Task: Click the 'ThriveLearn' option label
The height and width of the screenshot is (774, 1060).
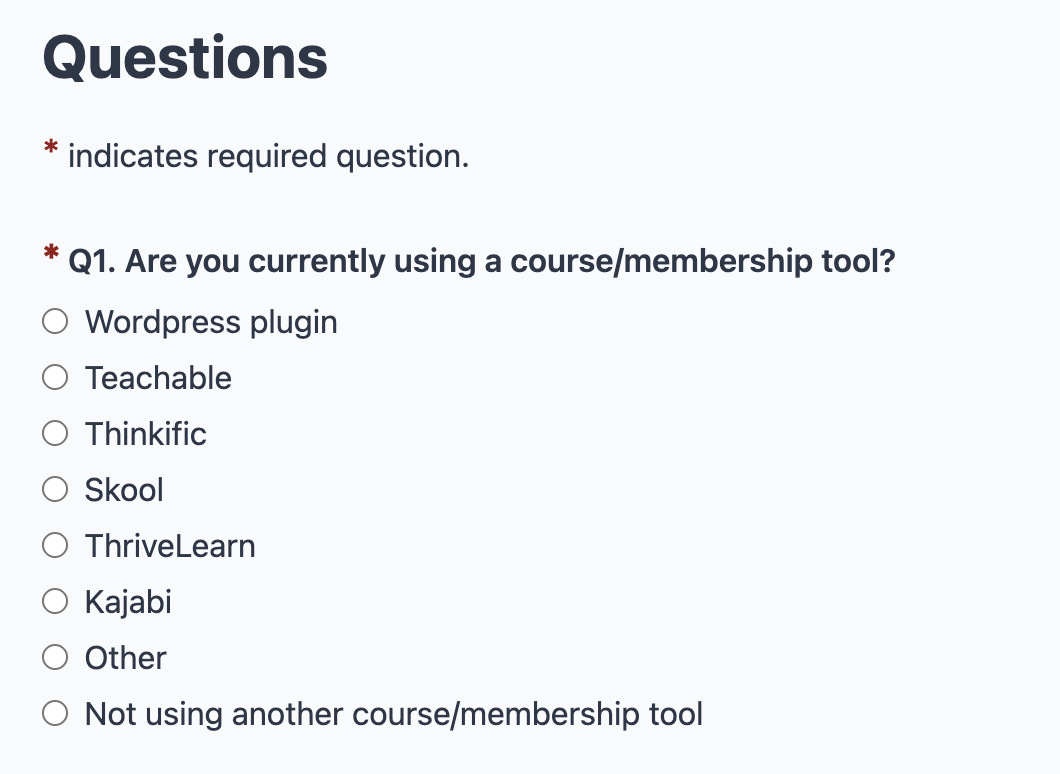Action: pyautogui.click(x=170, y=546)
